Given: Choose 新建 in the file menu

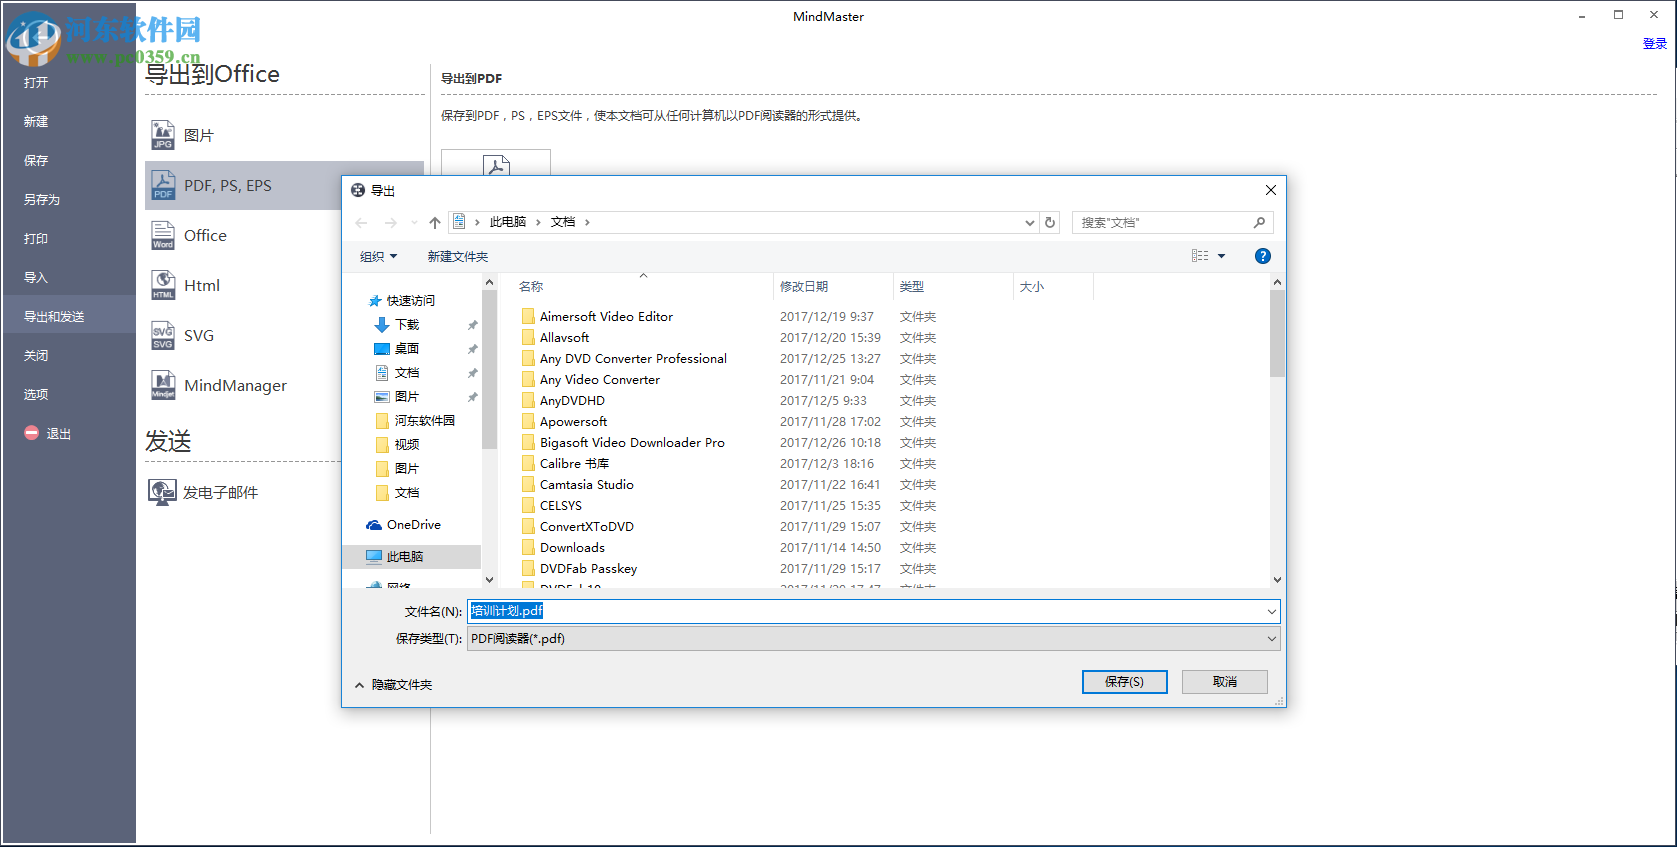Looking at the screenshot, I should click(x=36, y=121).
